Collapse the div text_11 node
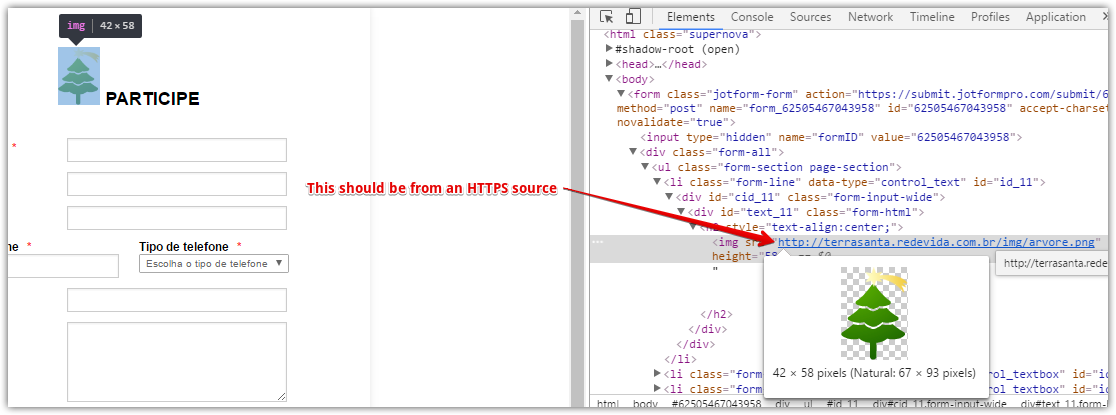The width and height of the screenshot is (1116, 415). (681, 212)
